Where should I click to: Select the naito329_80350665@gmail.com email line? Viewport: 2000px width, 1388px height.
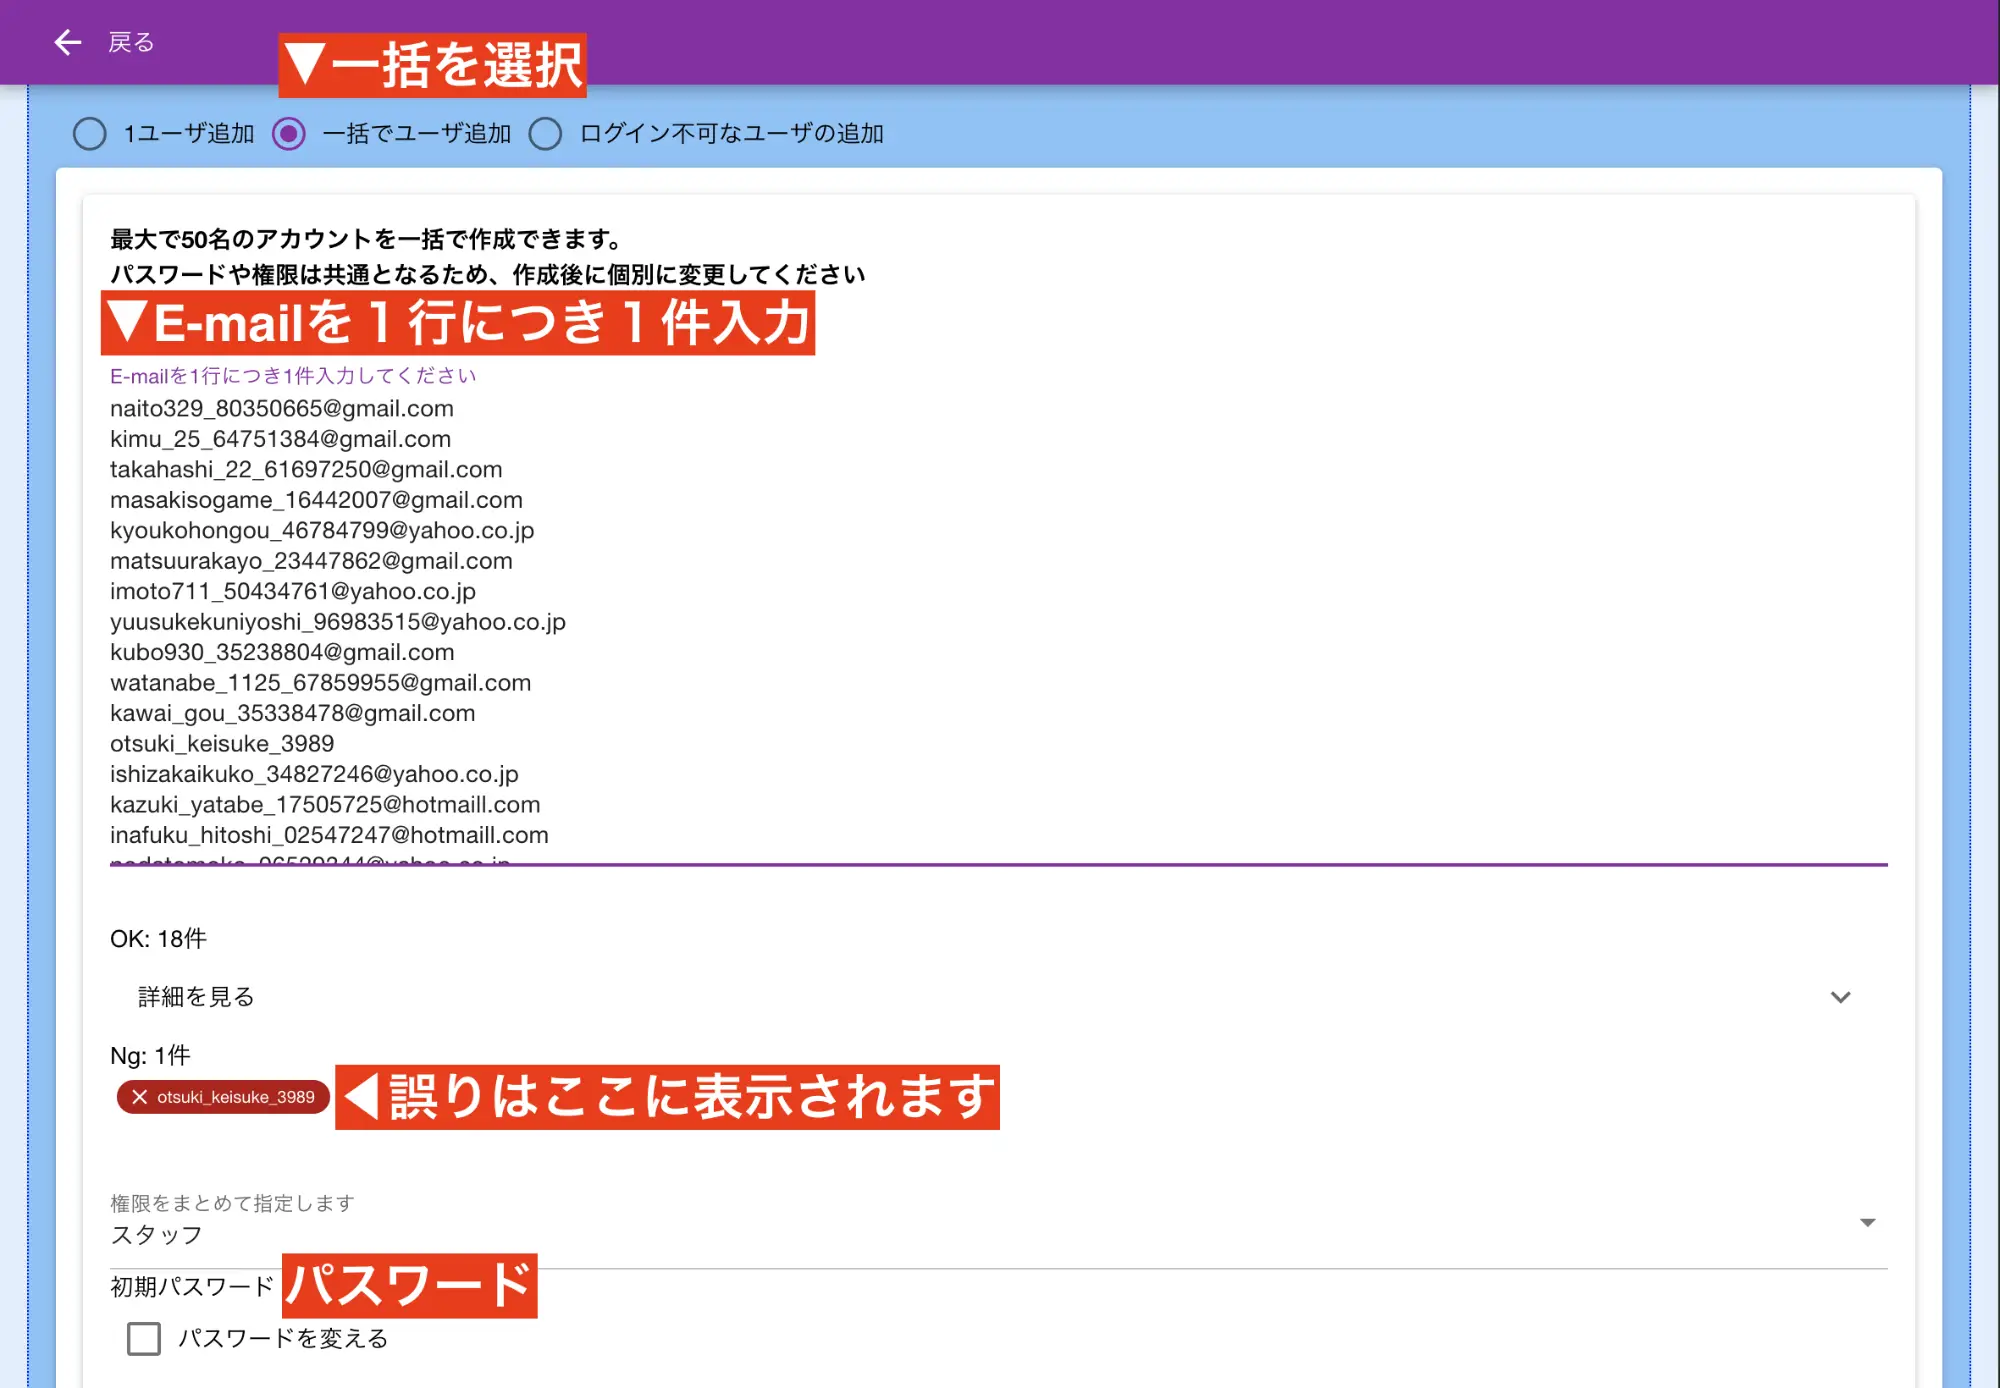(x=281, y=408)
